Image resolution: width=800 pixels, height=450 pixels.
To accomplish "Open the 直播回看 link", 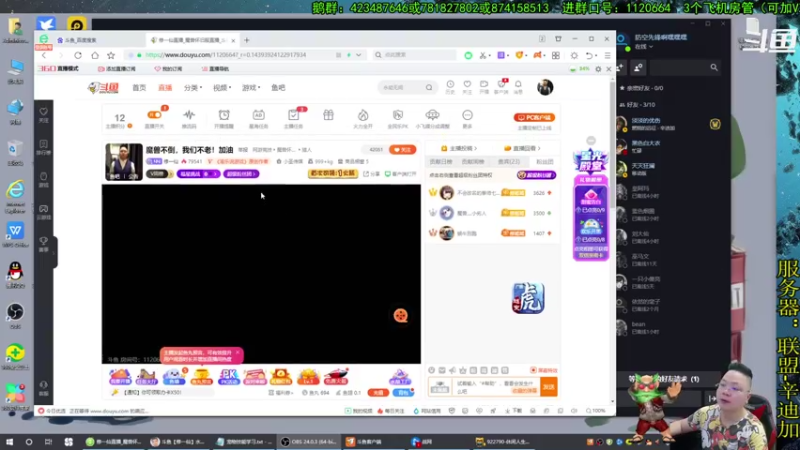I will pos(522,148).
